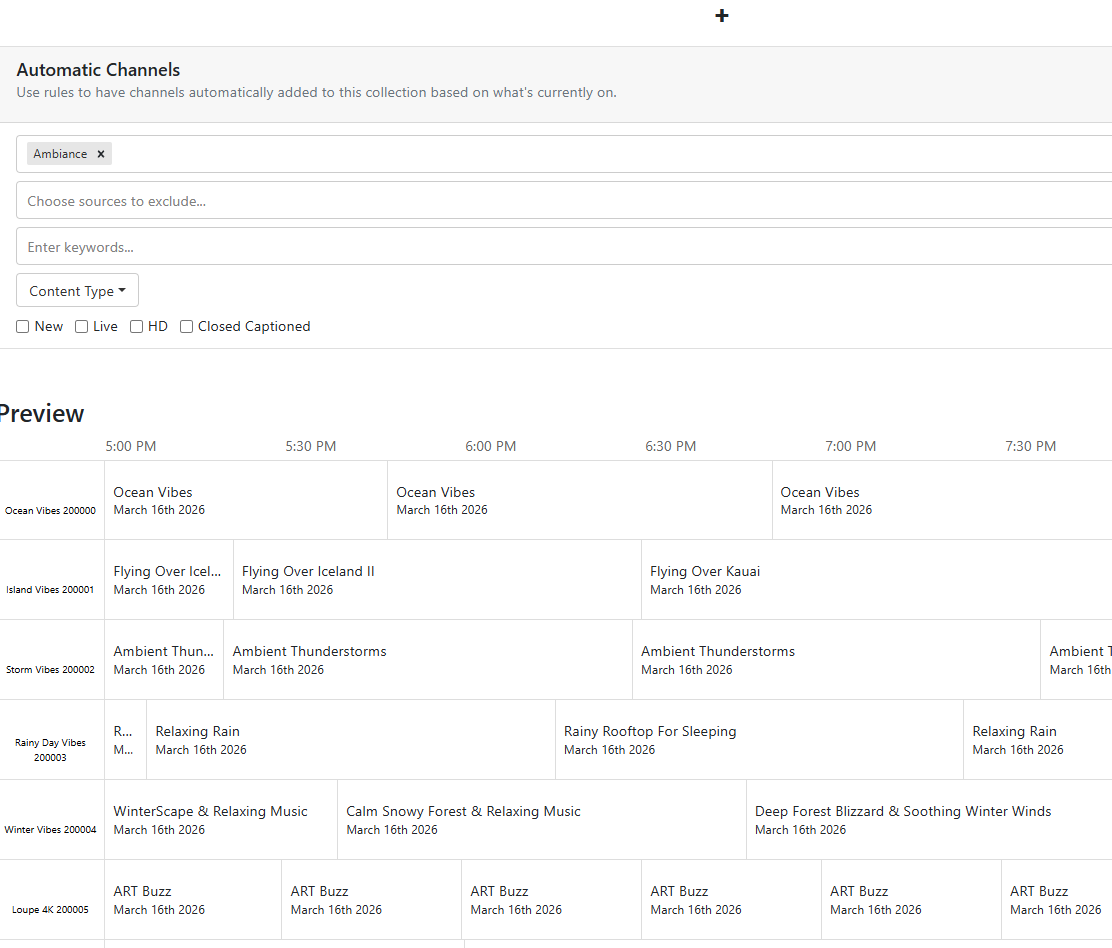Select Deep Forest Blizzard program block
1112x948 pixels.
tap(903, 820)
